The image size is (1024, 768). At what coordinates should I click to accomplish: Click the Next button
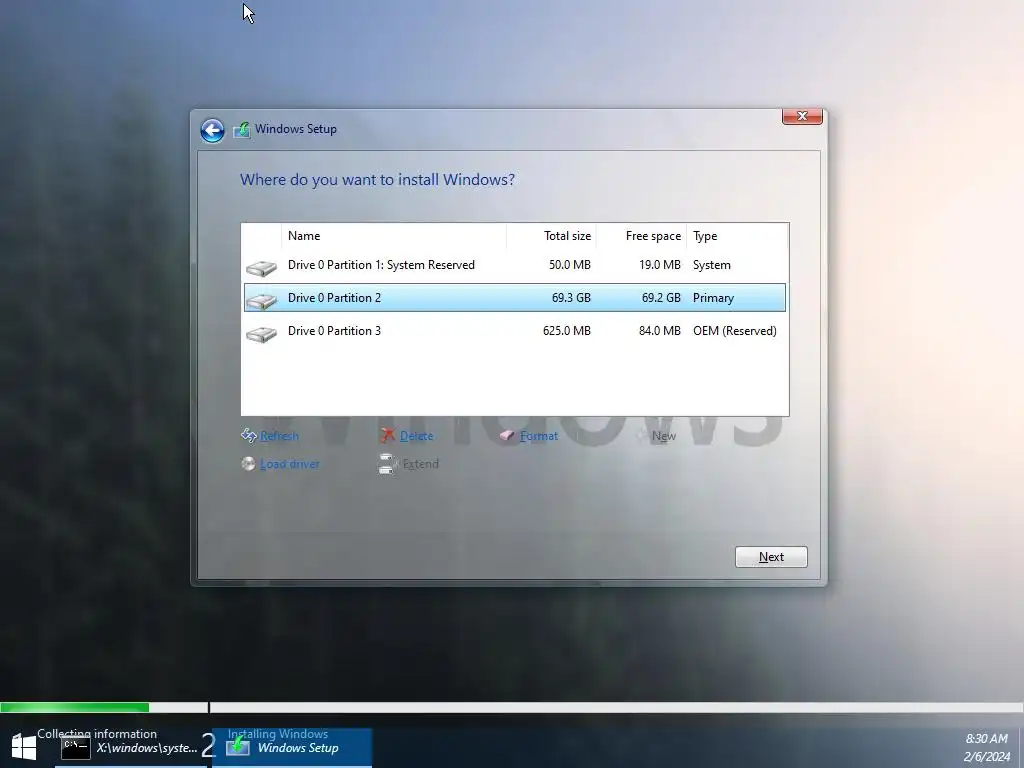coord(771,557)
